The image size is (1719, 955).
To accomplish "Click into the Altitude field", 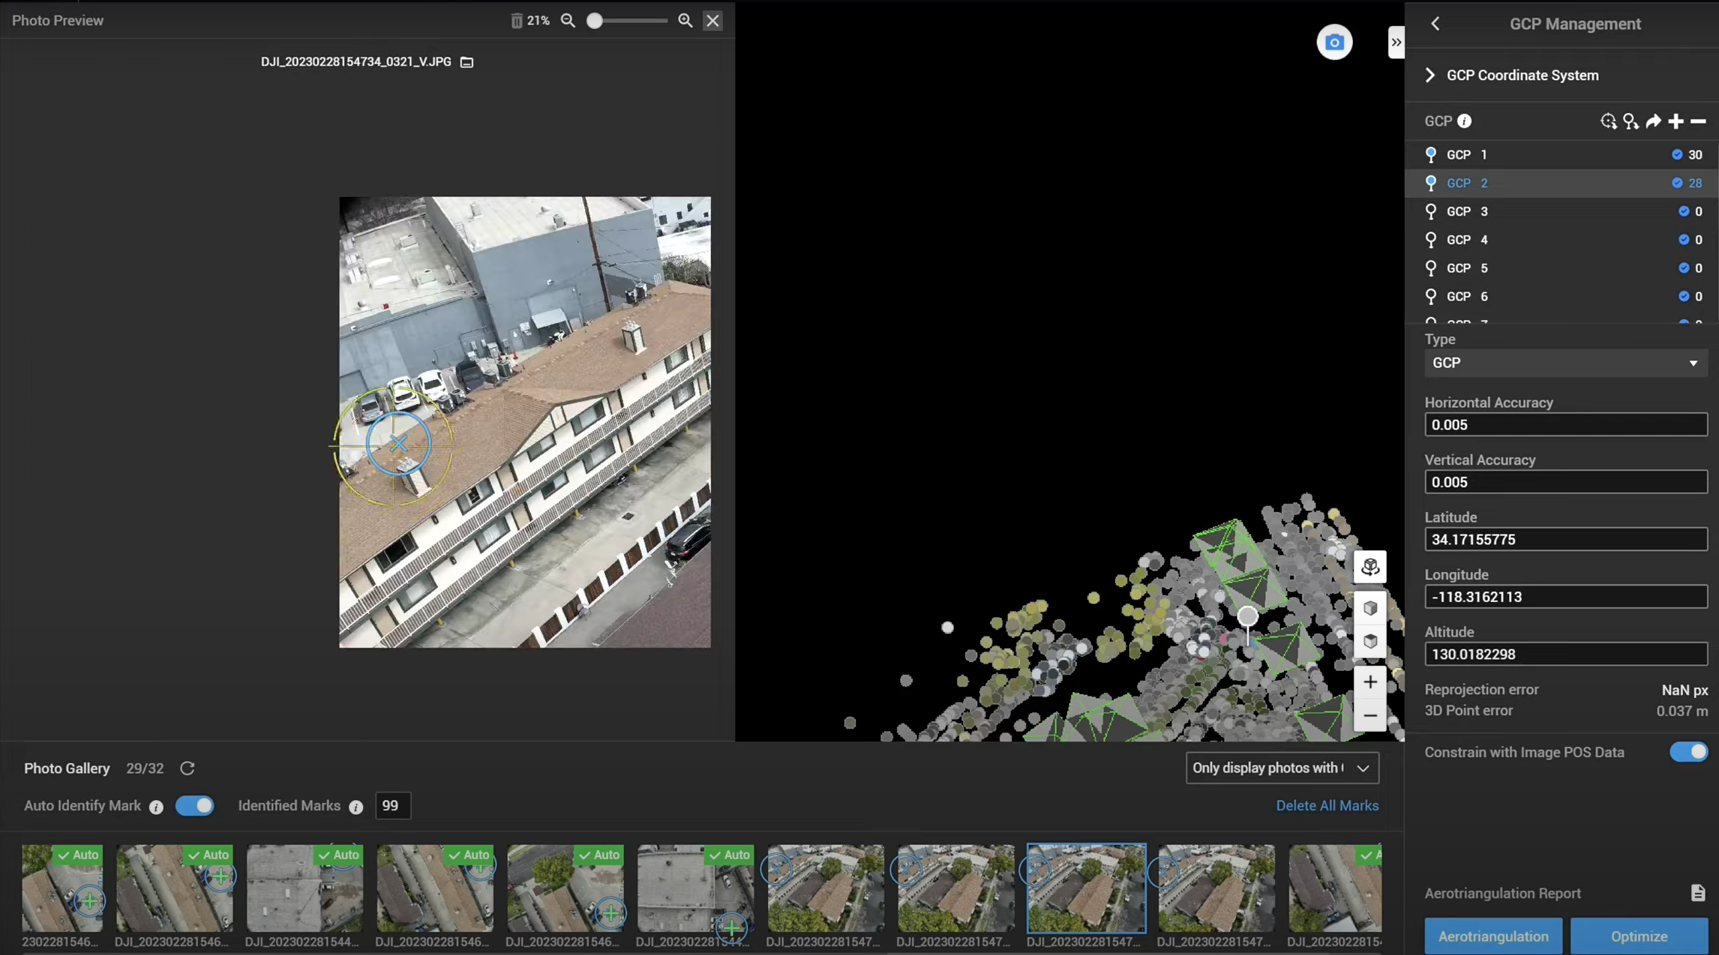I will pos(1565,654).
